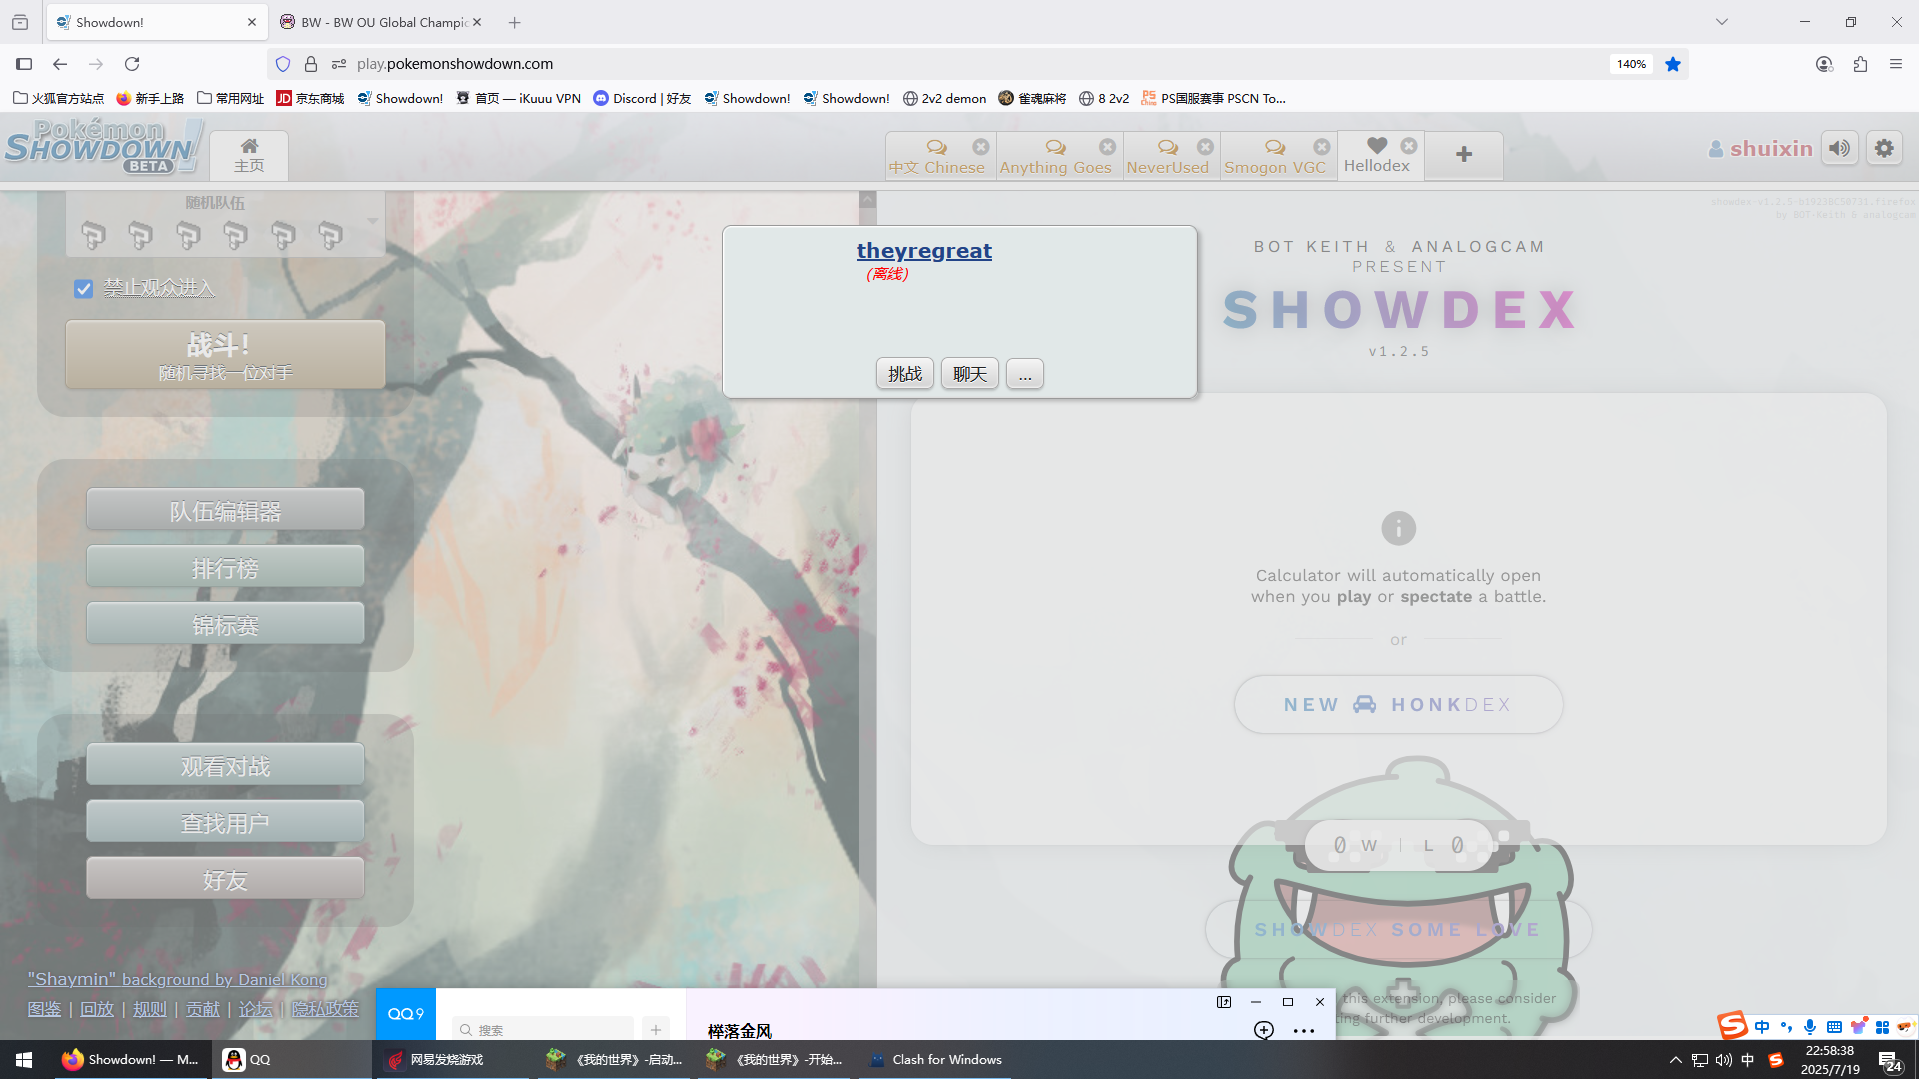Click the Showdex info circle icon
The image size is (1919, 1079).
1398,528
